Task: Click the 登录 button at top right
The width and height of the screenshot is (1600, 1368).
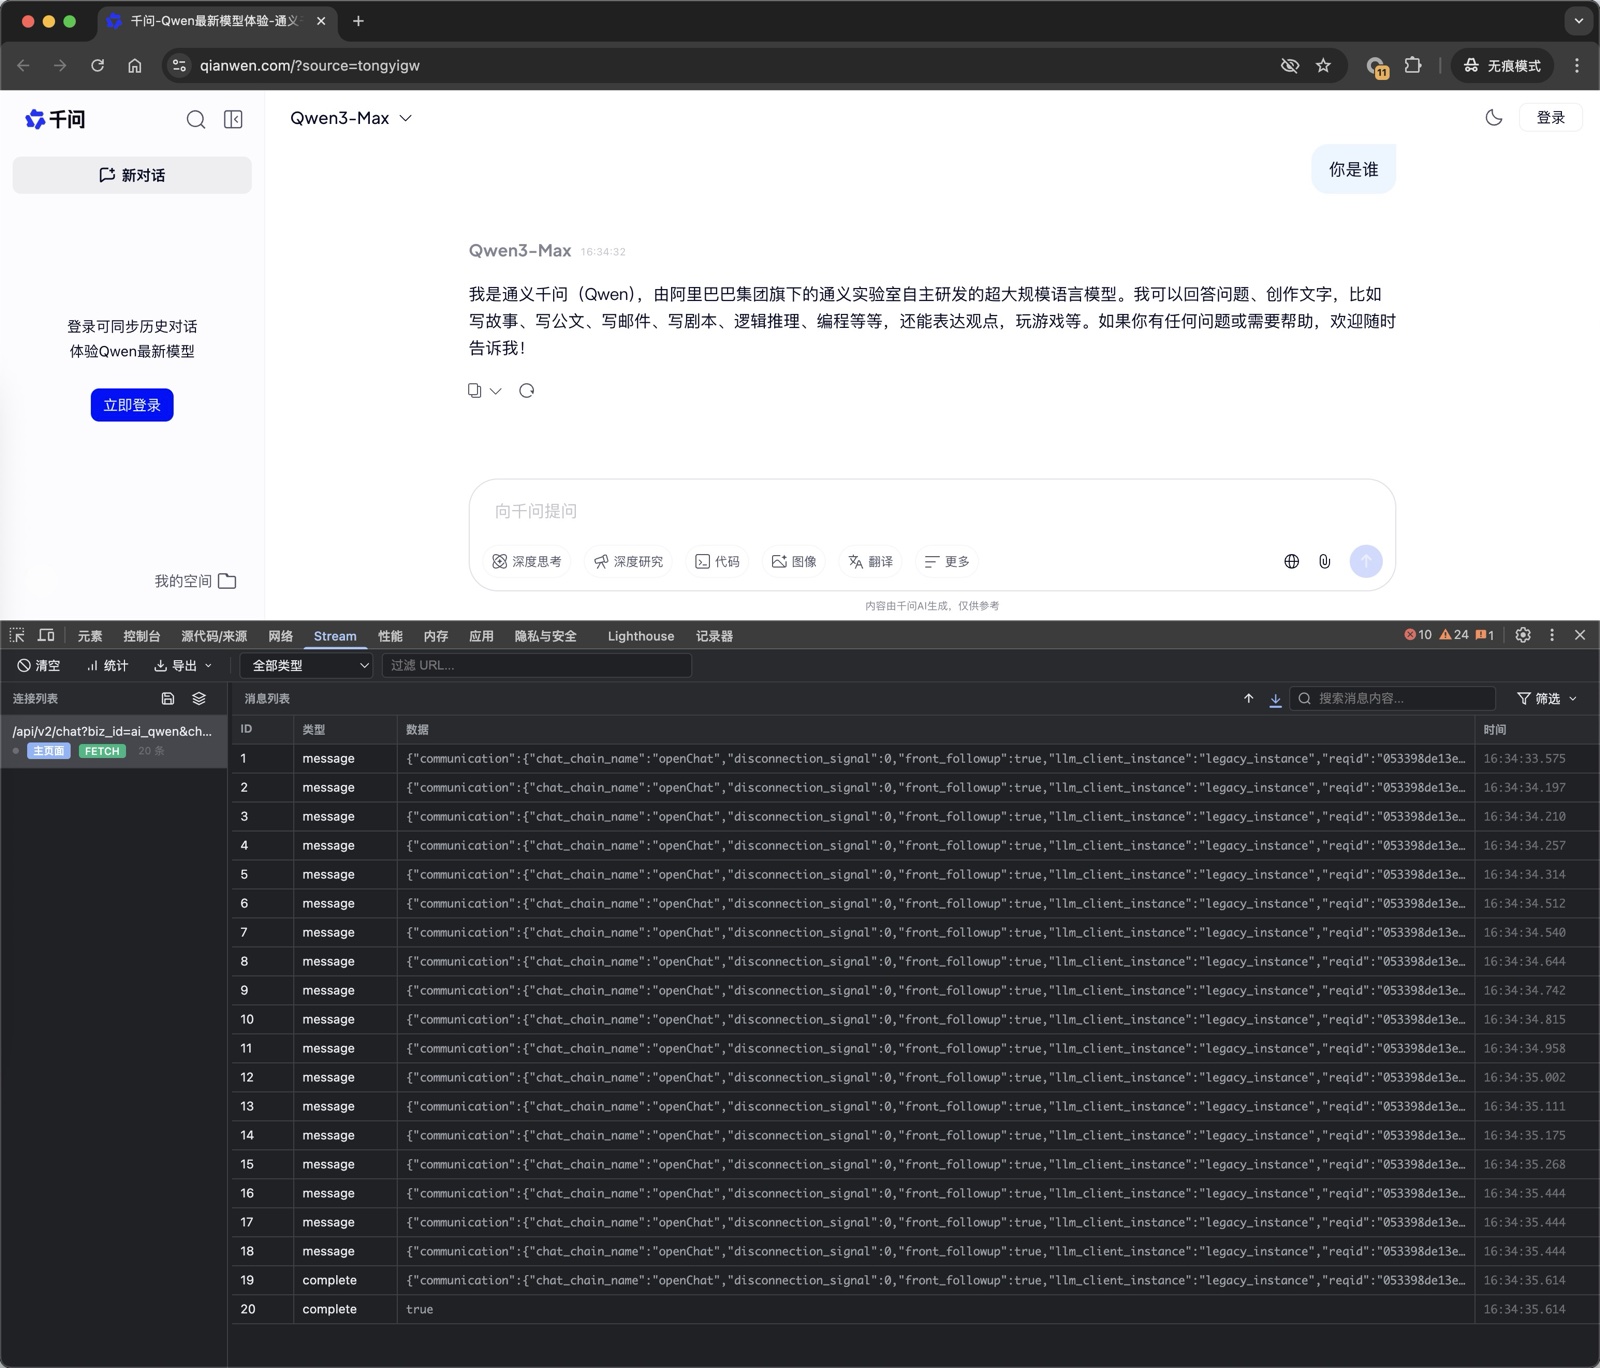Action: point(1551,118)
